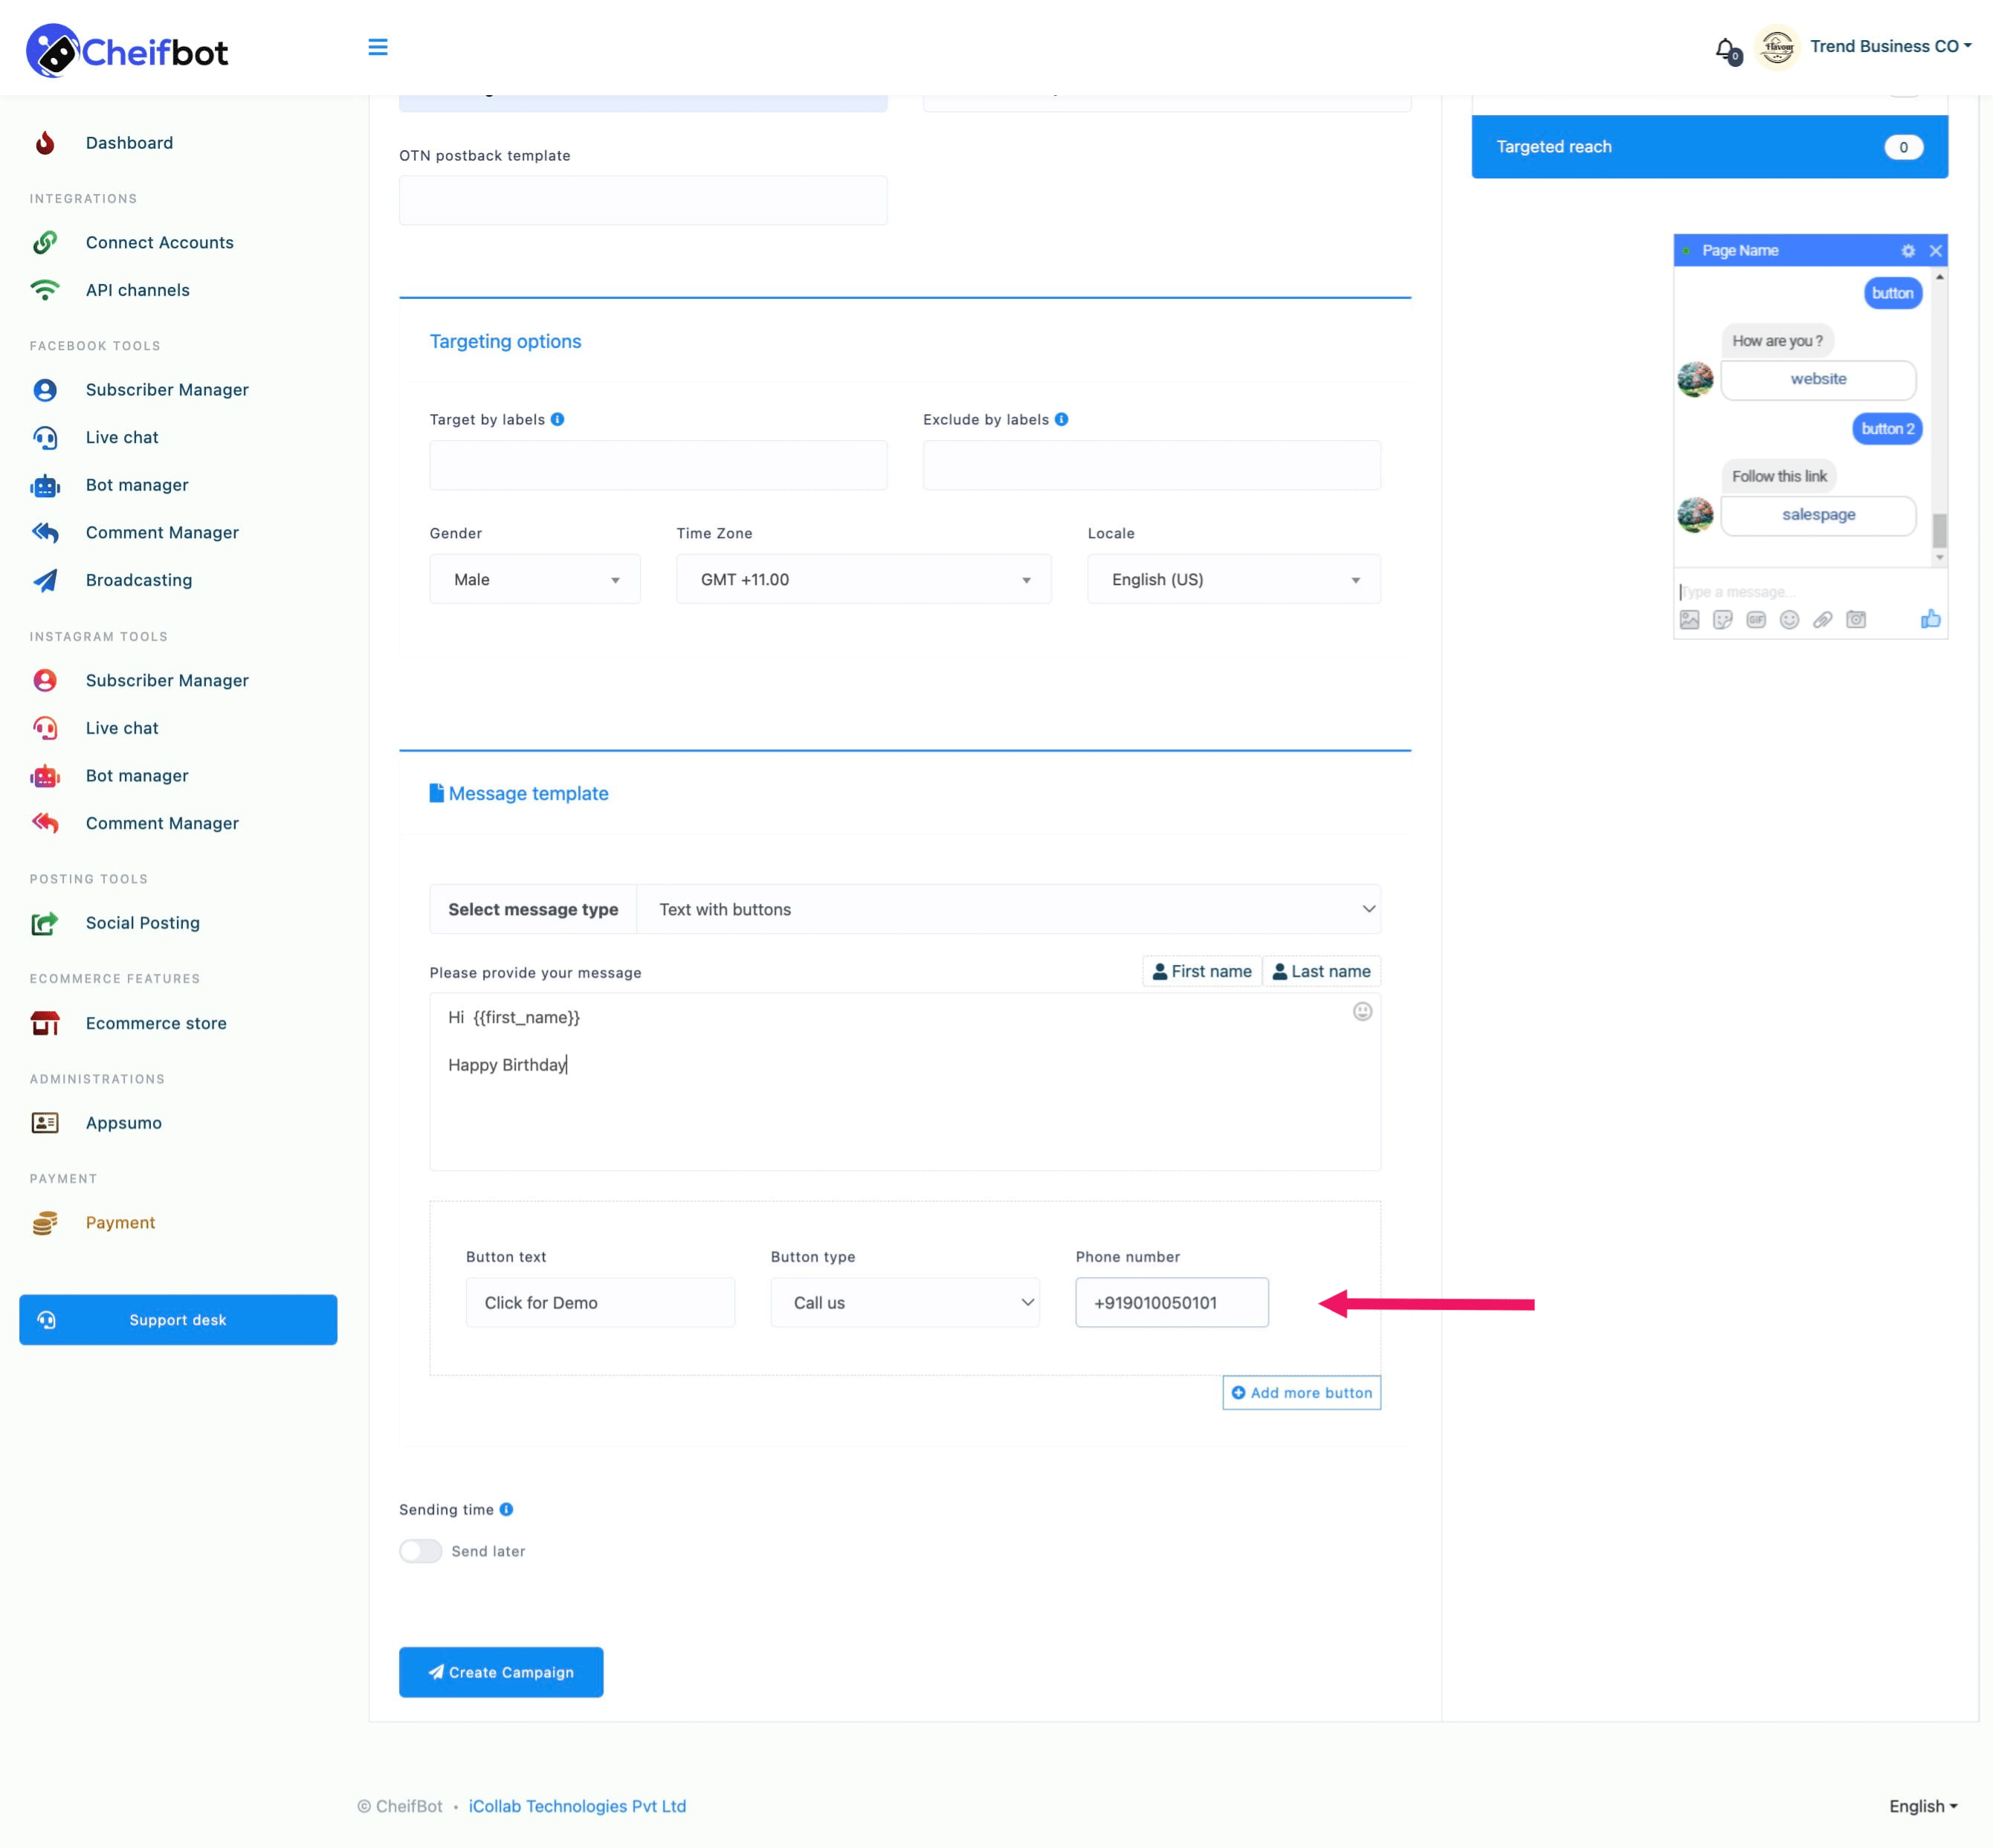This screenshot has height=1848, width=1993.
Task: Click the Dashboard icon in sidebar
Action: coord(45,143)
